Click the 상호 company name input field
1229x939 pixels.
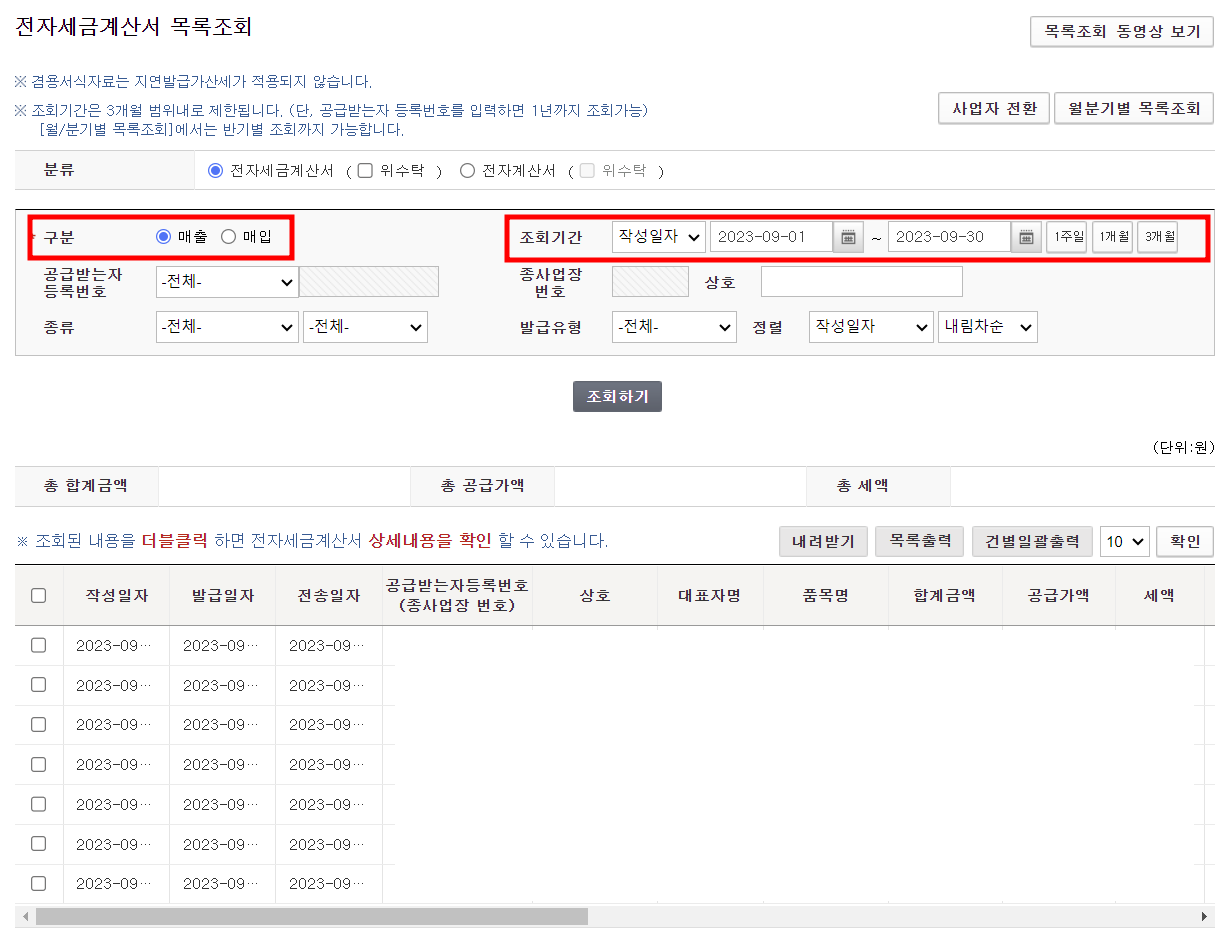pos(860,281)
